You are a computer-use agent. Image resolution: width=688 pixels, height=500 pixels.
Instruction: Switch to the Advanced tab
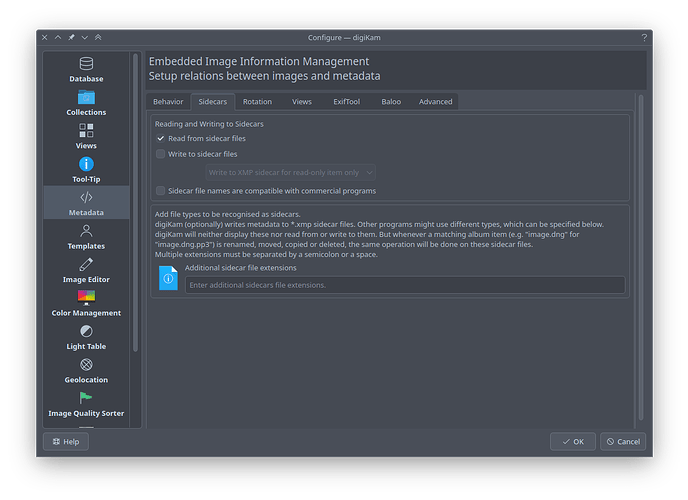[x=435, y=102]
